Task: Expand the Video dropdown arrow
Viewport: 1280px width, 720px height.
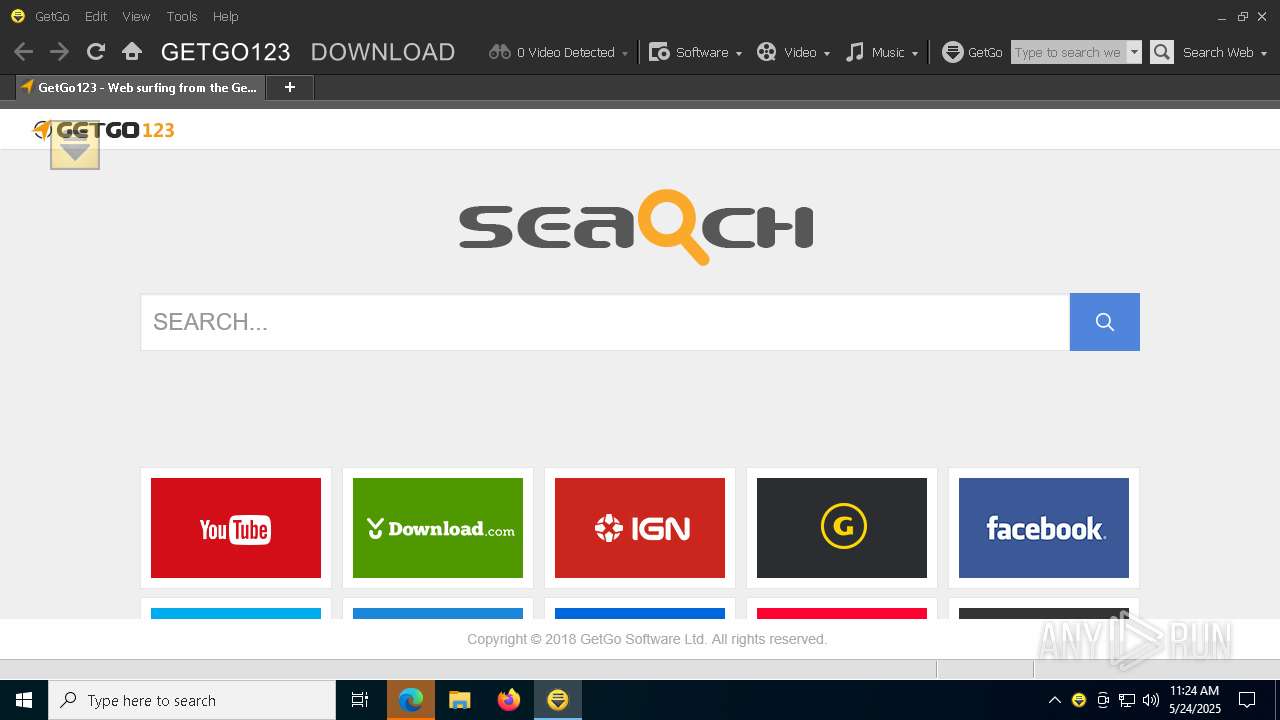Action: pos(827,53)
